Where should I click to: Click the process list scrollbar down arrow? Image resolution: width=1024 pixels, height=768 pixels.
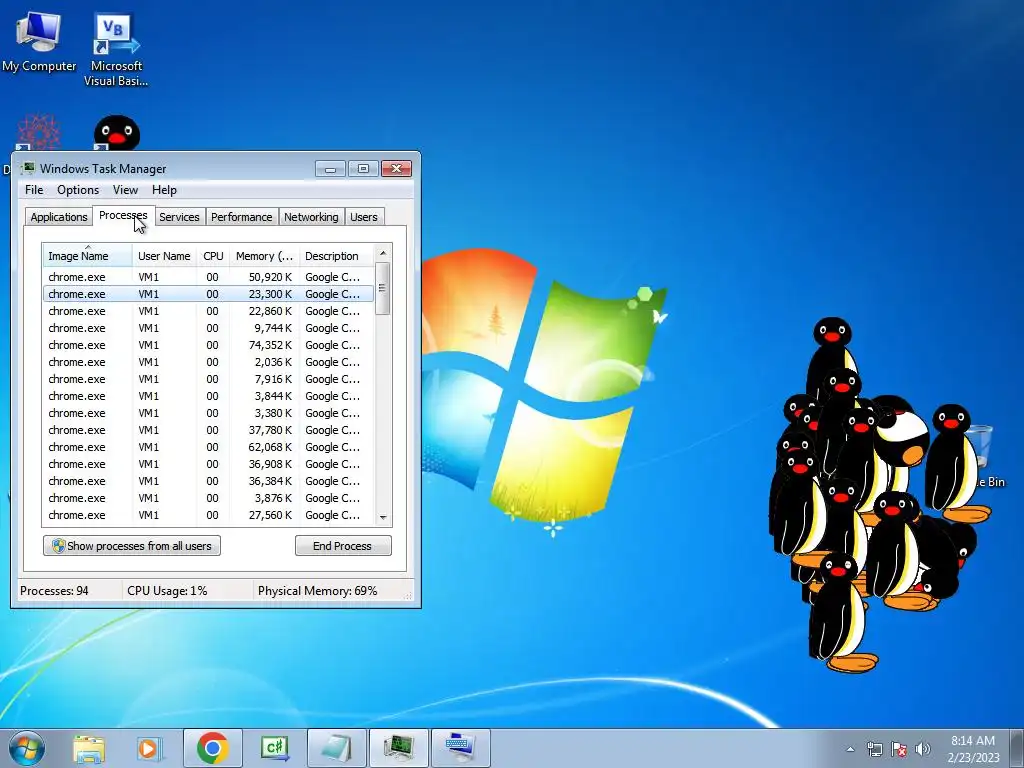[383, 517]
